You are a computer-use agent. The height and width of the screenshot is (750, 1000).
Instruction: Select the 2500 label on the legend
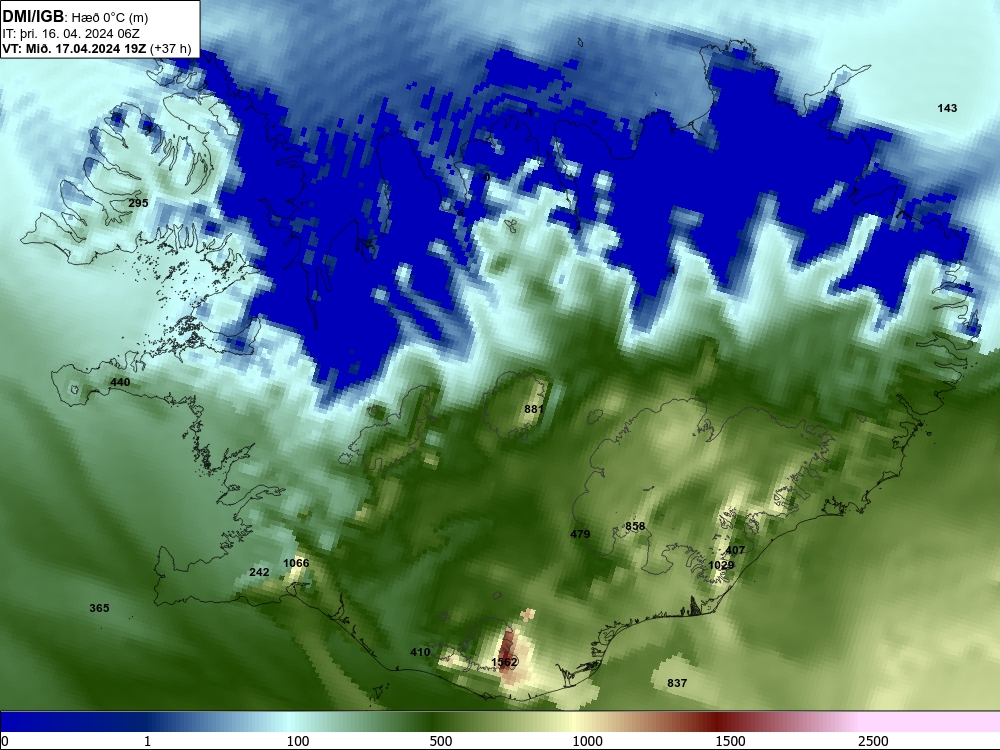[873, 741]
